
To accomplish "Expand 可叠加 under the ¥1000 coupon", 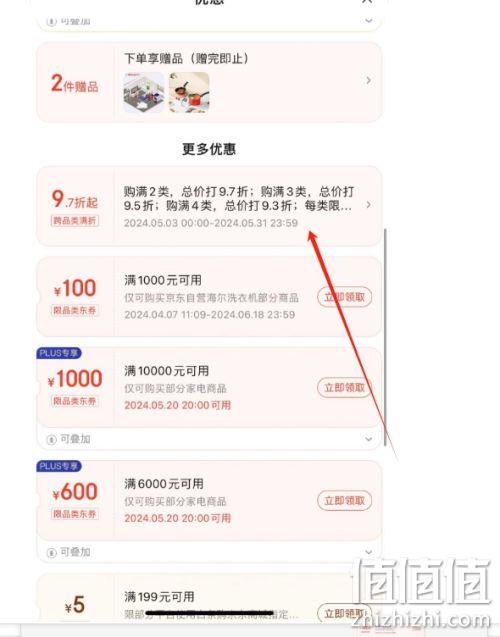I will pyautogui.click(x=368, y=439).
